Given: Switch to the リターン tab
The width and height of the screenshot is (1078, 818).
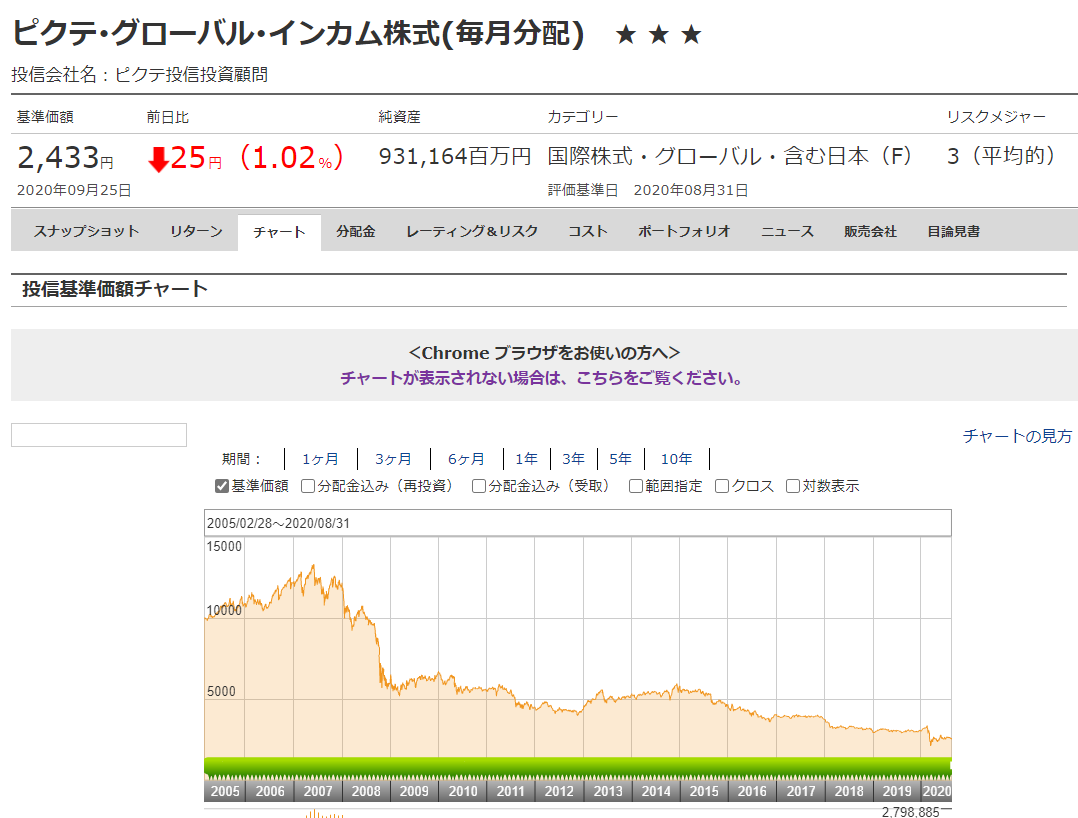Looking at the screenshot, I should point(196,232).
